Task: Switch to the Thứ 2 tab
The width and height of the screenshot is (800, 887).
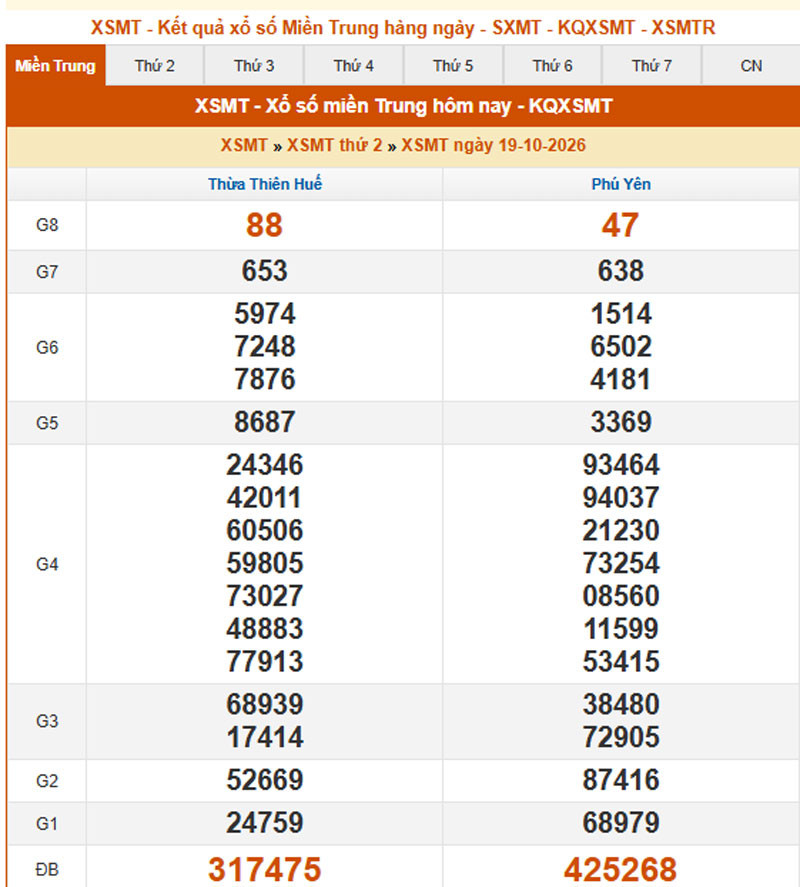Action: point(154,66)
